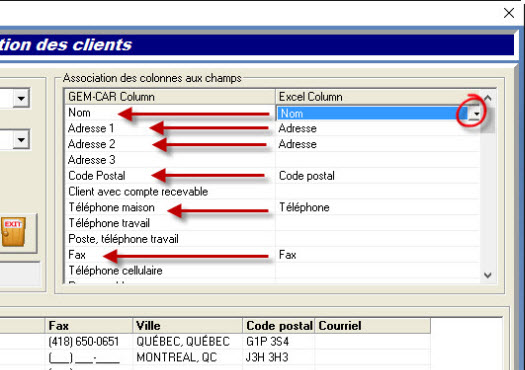Viewport: 525px width, 370px height.
Task: Select the Code Postal GEM-CAR row
Action: pyautogui.click(x=170, y=176)
